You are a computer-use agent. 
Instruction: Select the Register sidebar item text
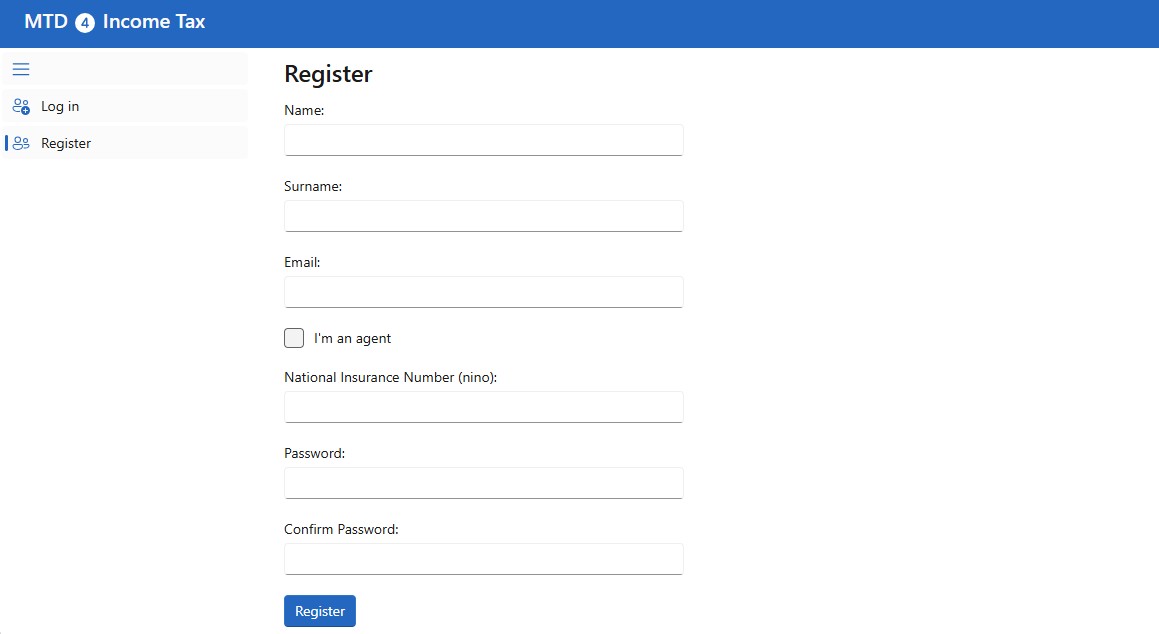tap(66, 143)
